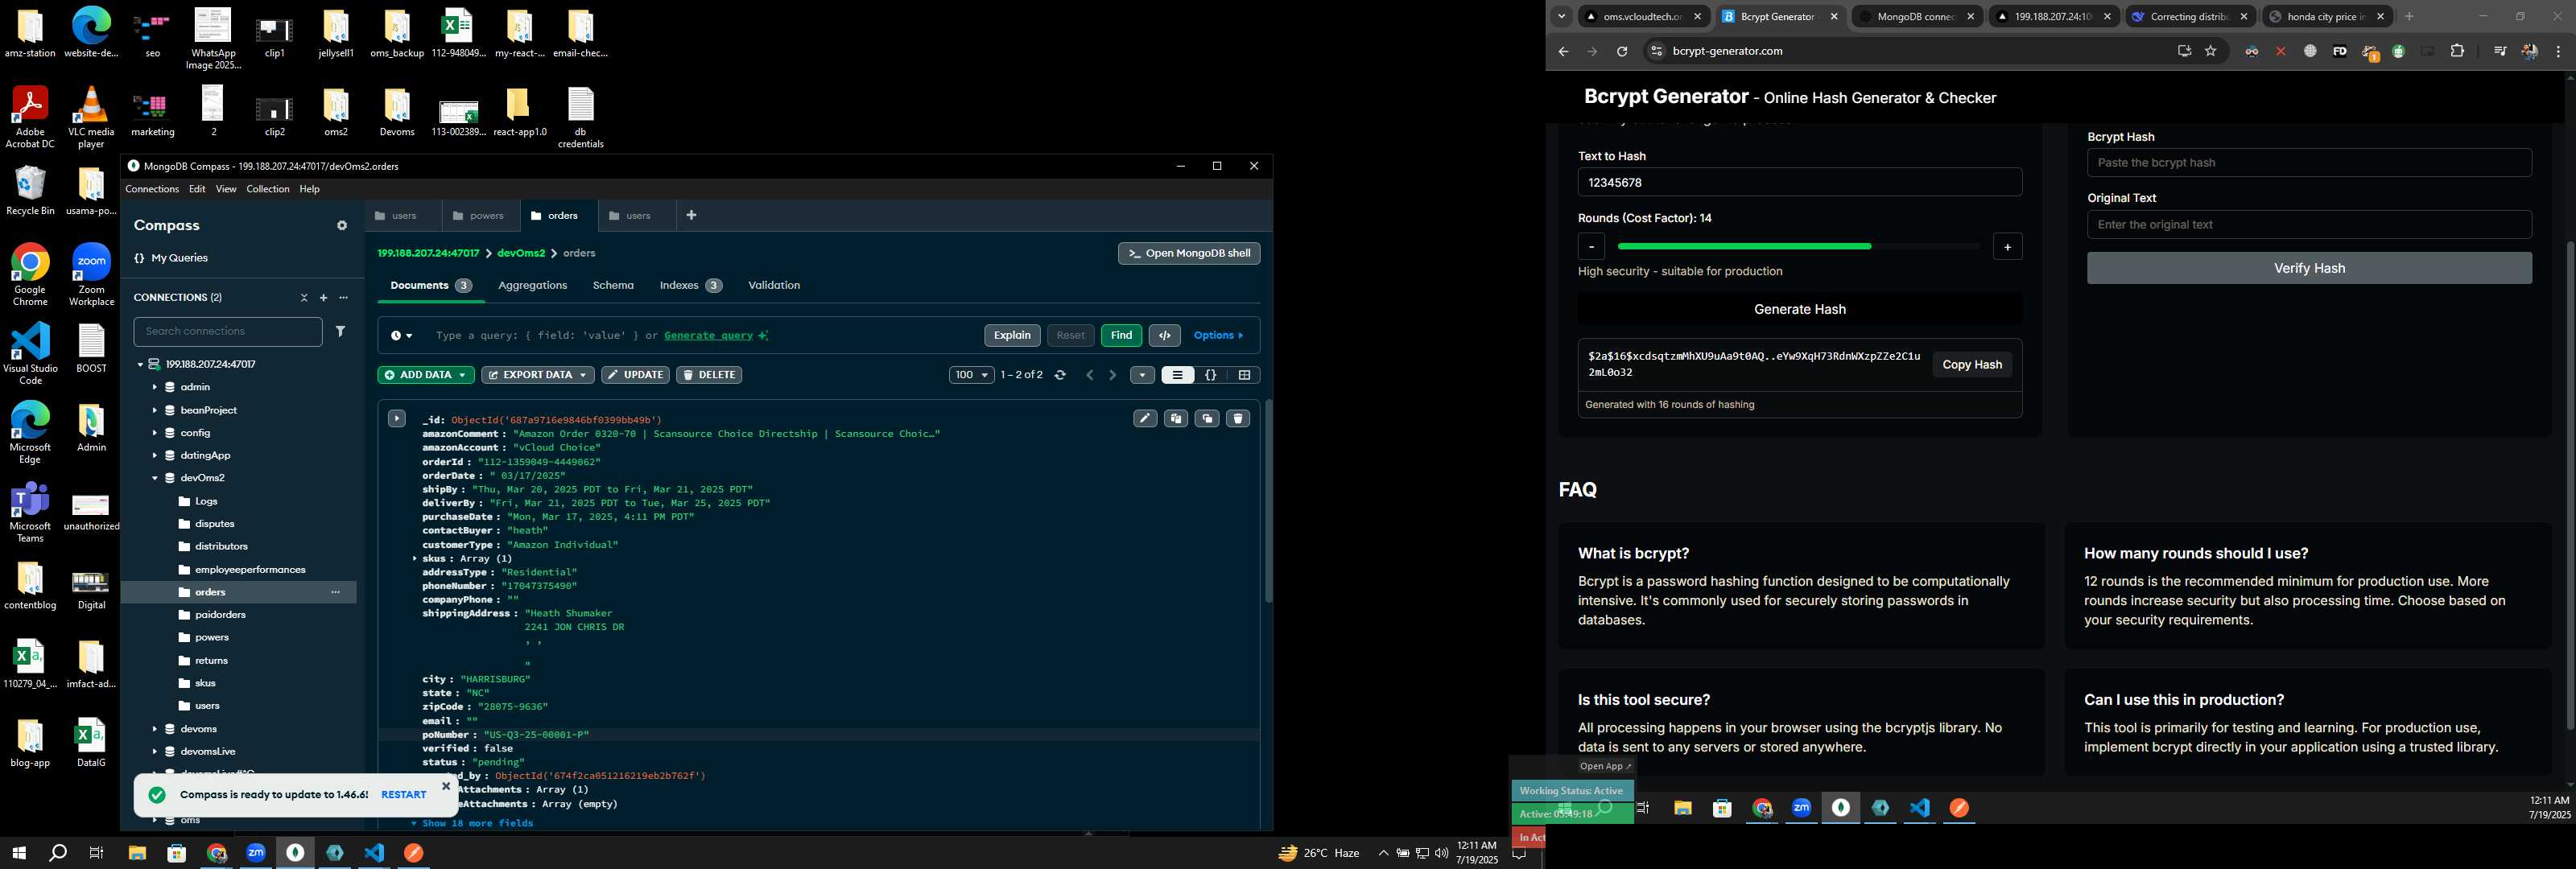Click Generate query link
The height and width of the screenshot is (869, 2576).
[x=708, y=336]
